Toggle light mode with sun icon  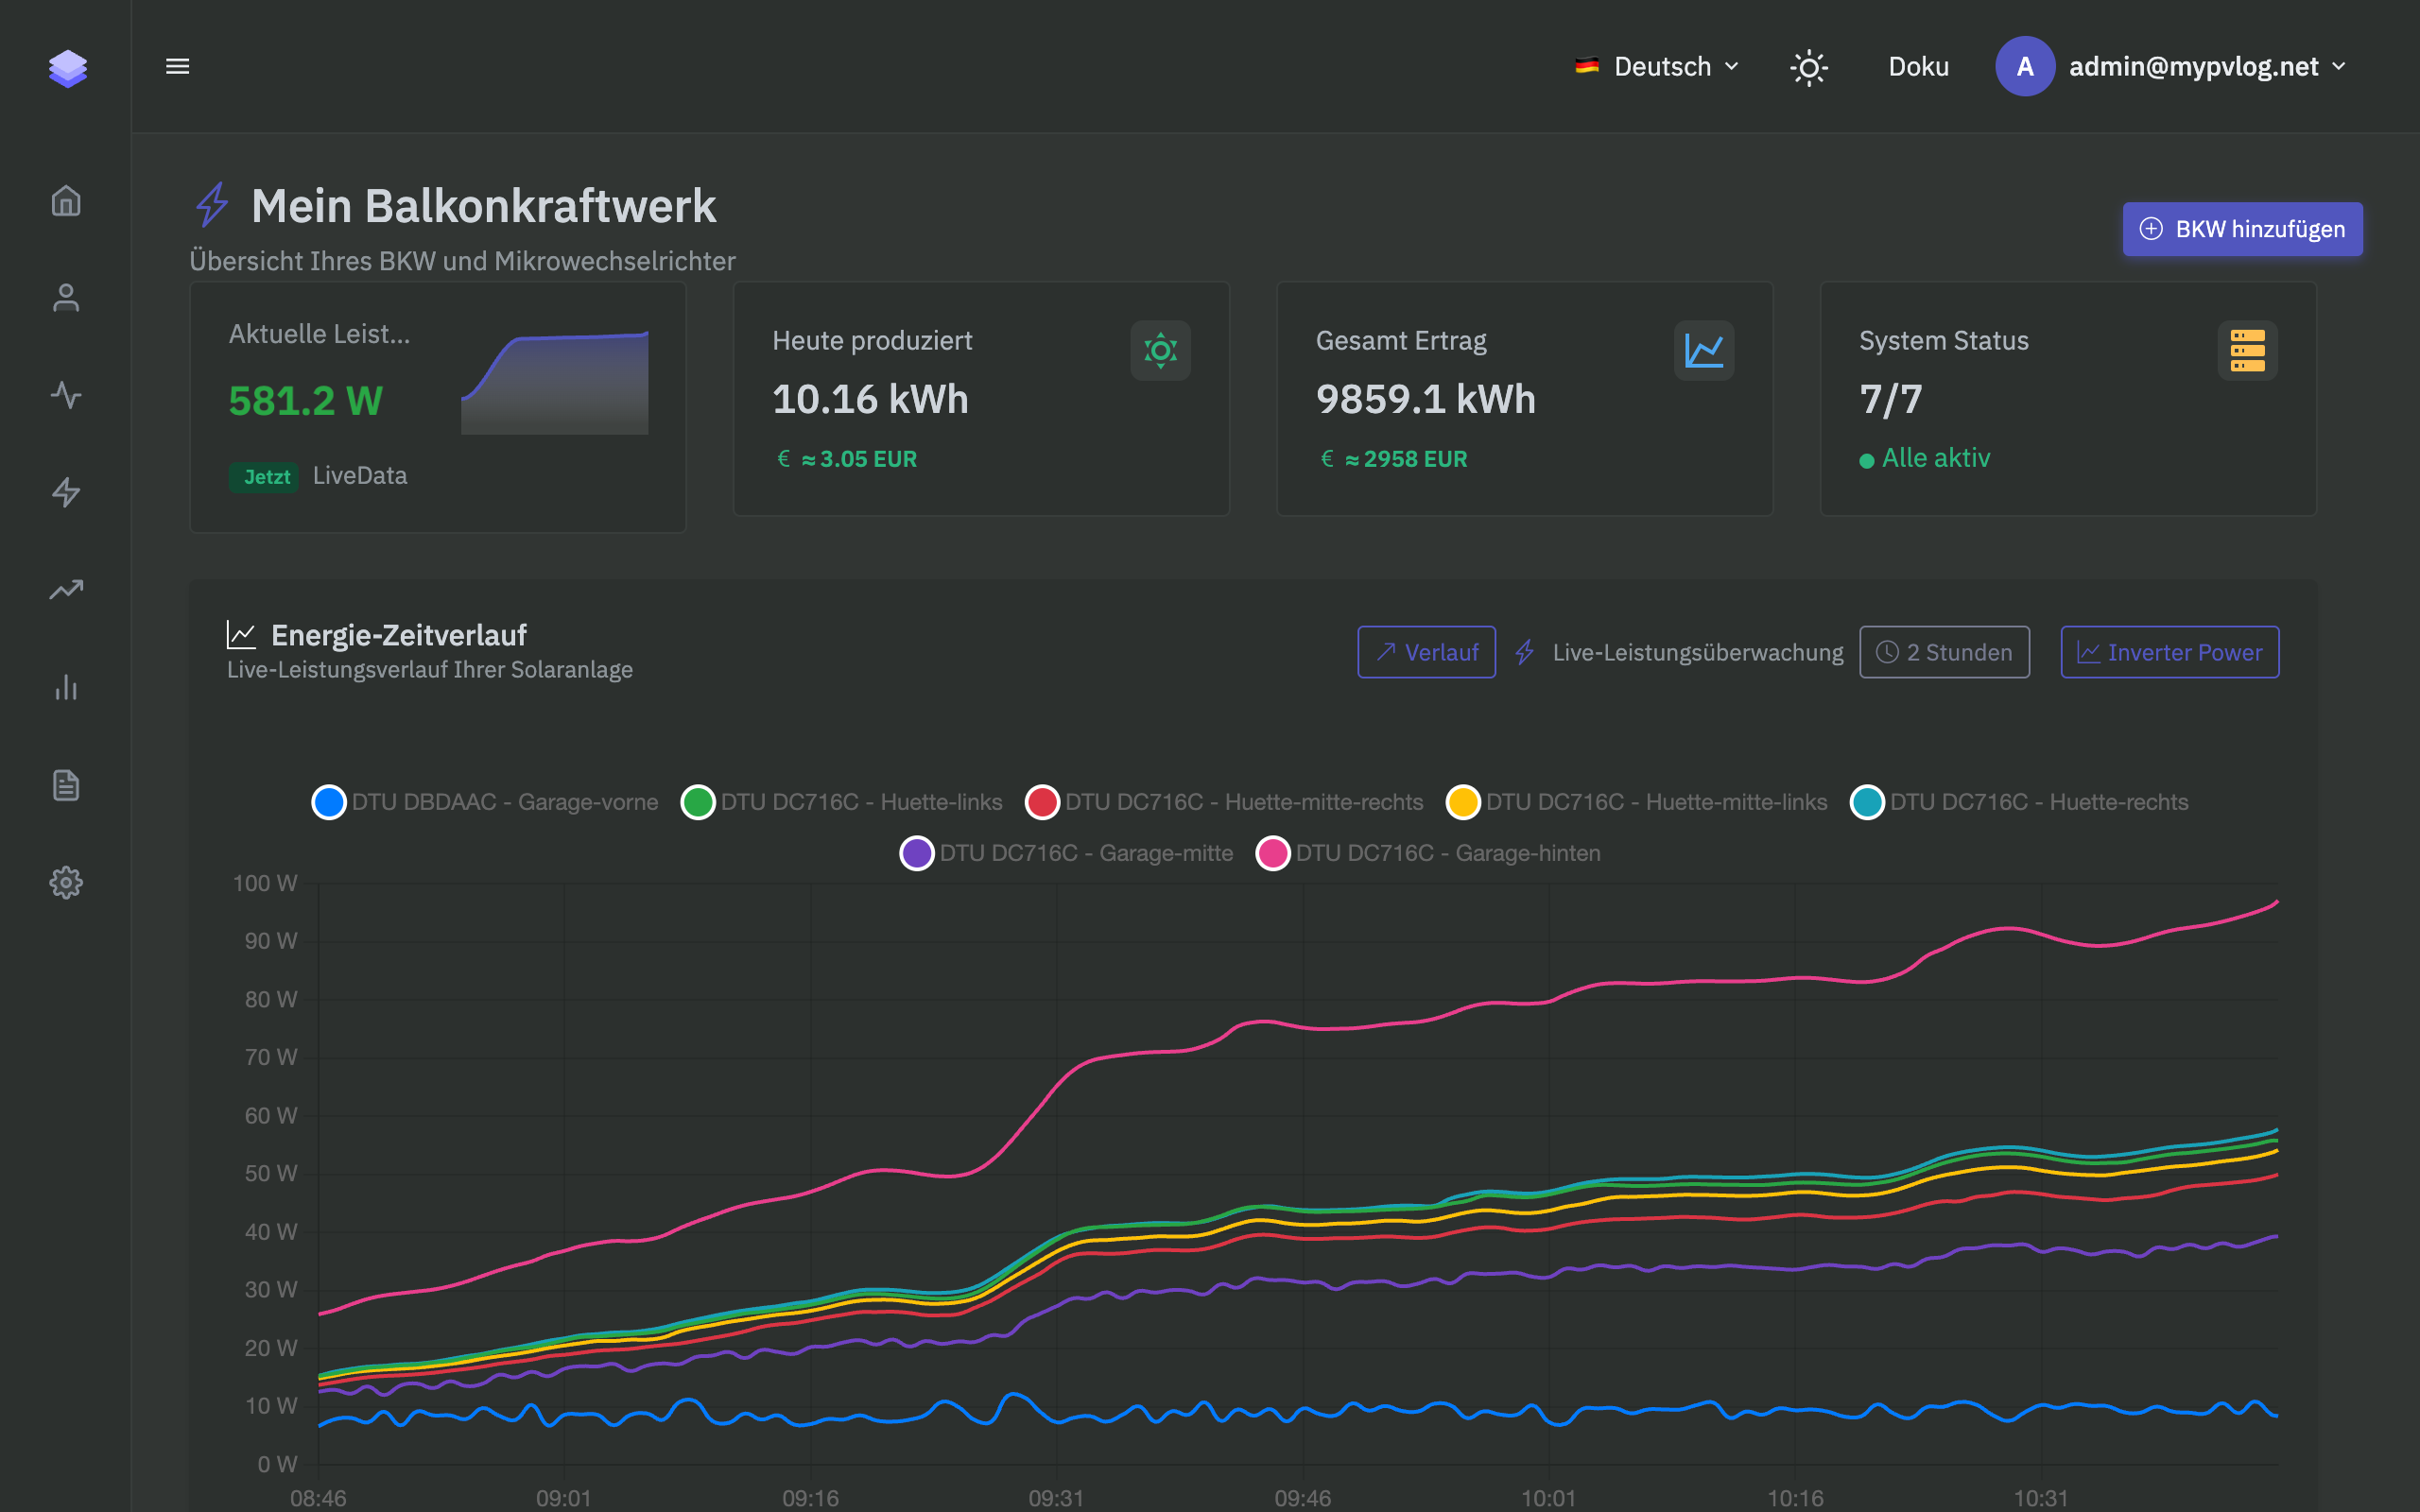click(x=1808, y=67)
